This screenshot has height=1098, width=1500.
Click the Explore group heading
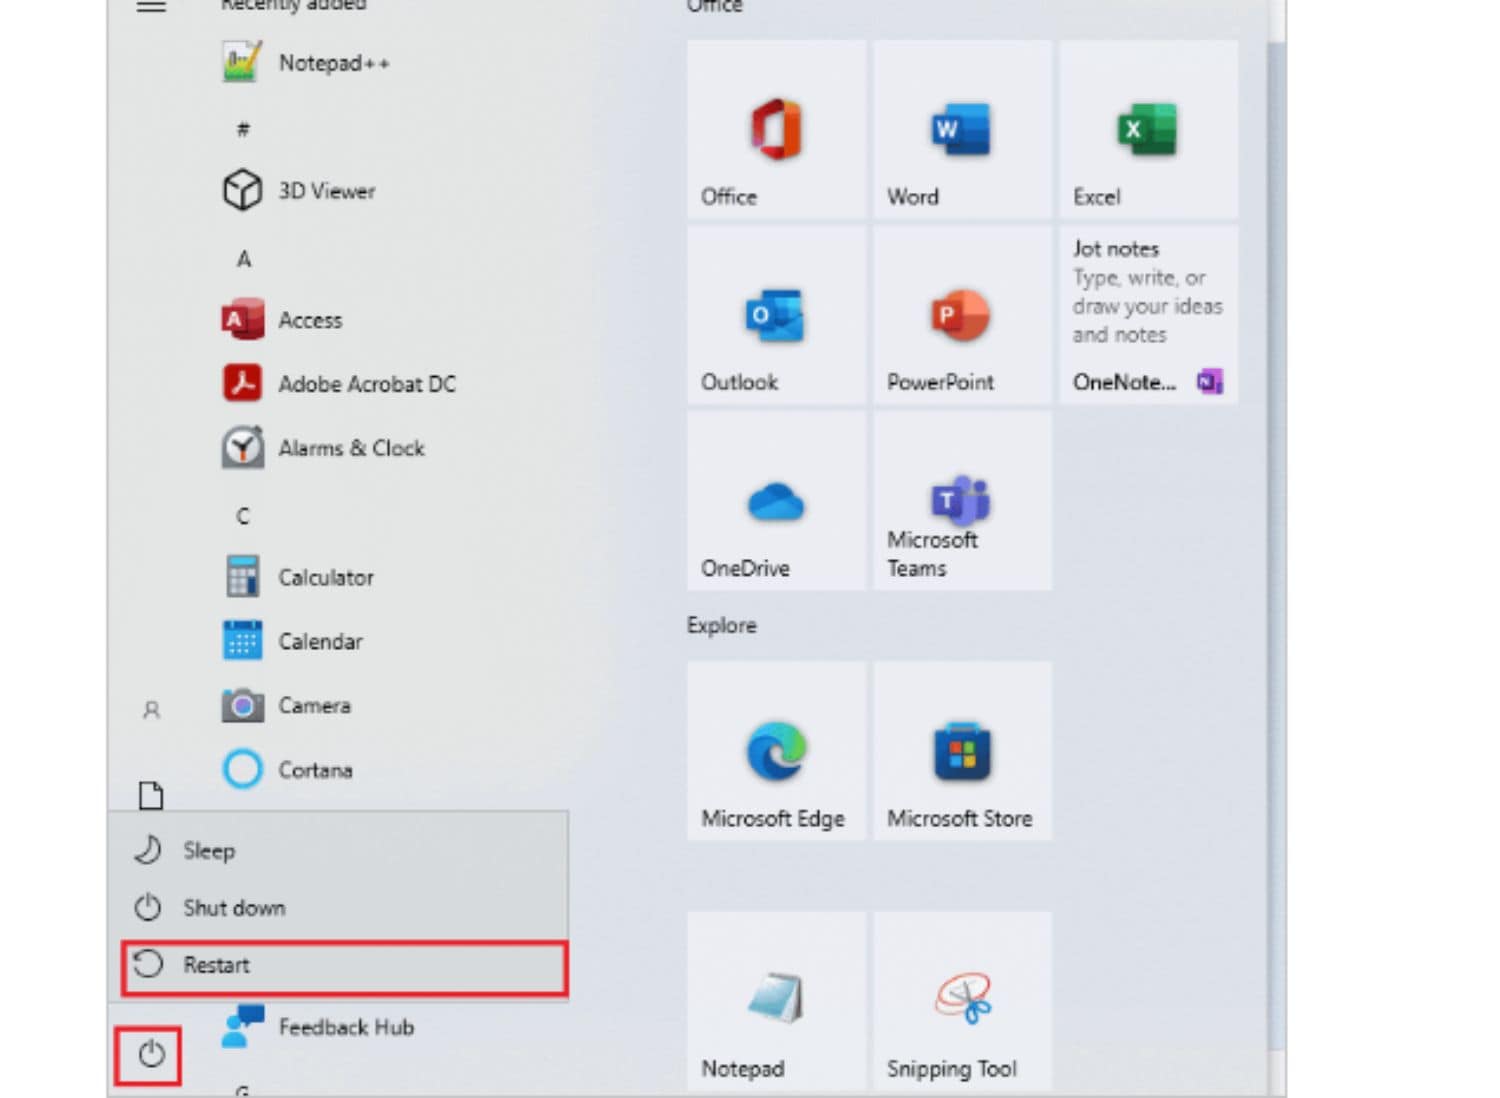(721, 625)
